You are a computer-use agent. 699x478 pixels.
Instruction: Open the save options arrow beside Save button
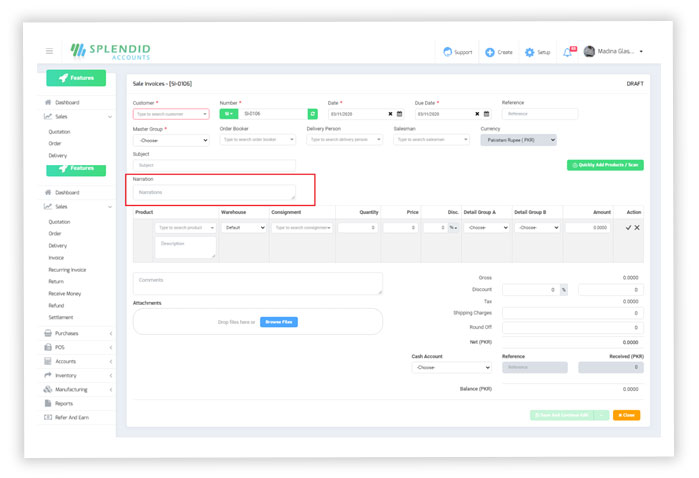(601, 415)
